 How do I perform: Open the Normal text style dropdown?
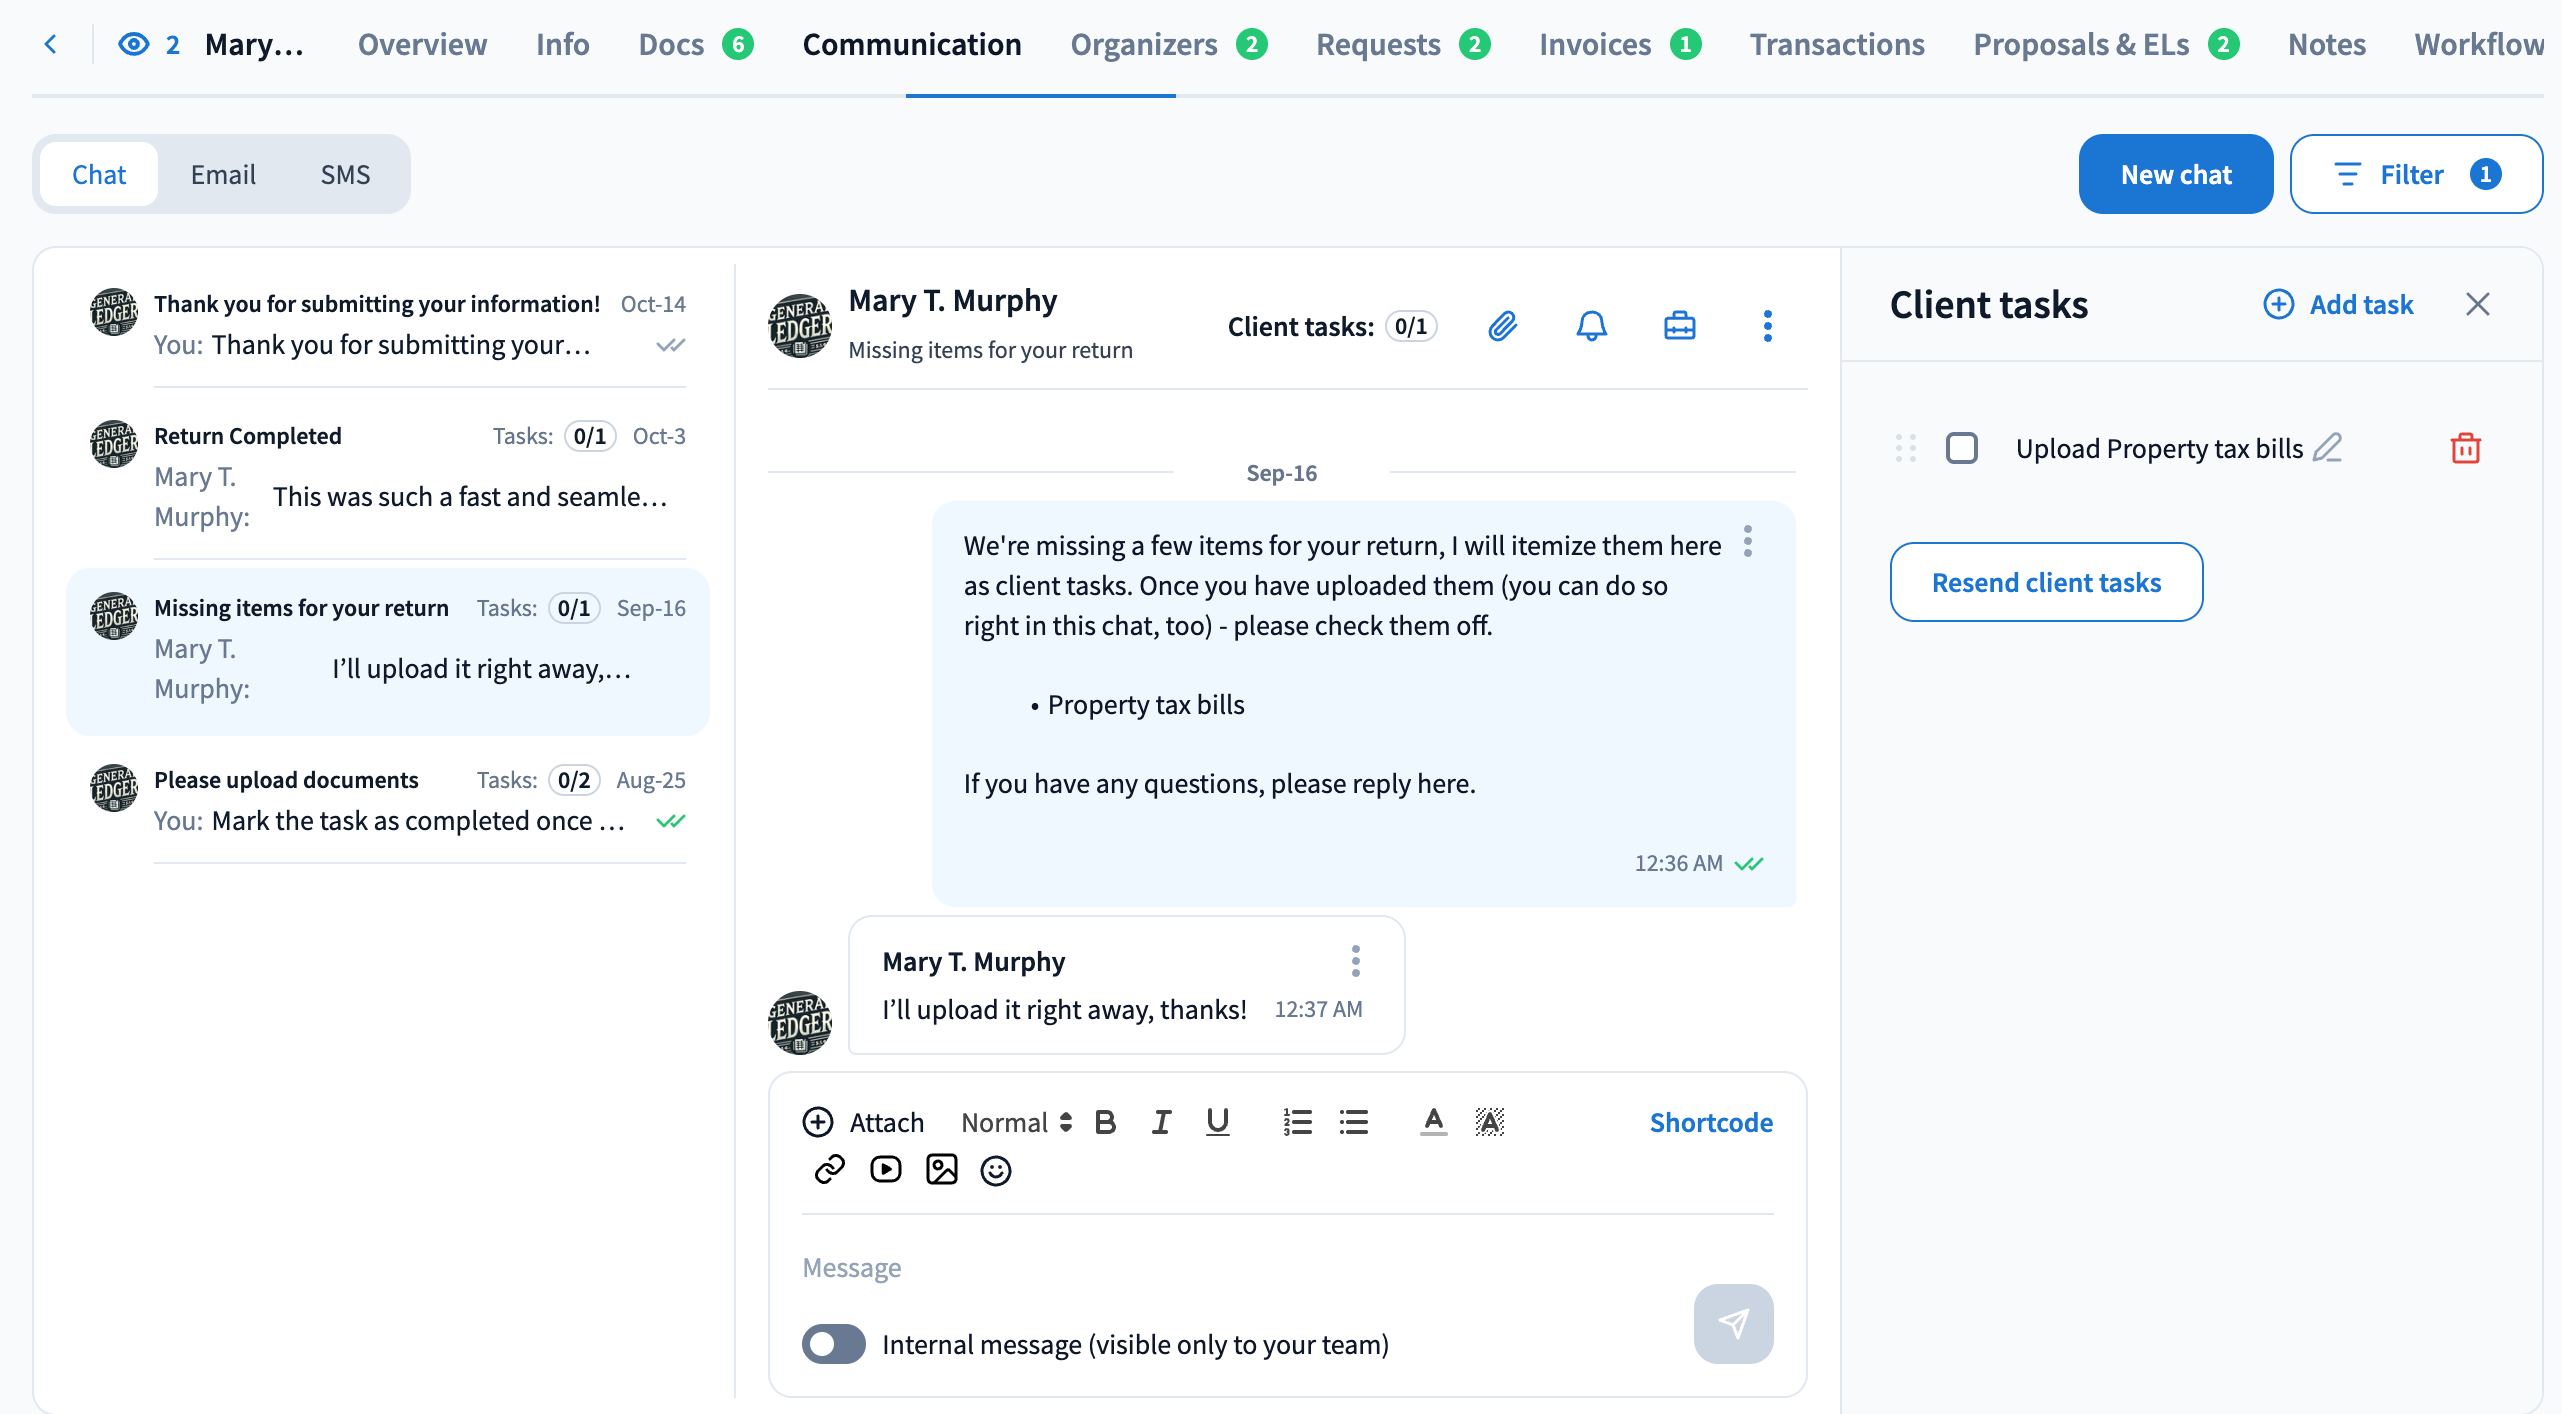1015,1122
